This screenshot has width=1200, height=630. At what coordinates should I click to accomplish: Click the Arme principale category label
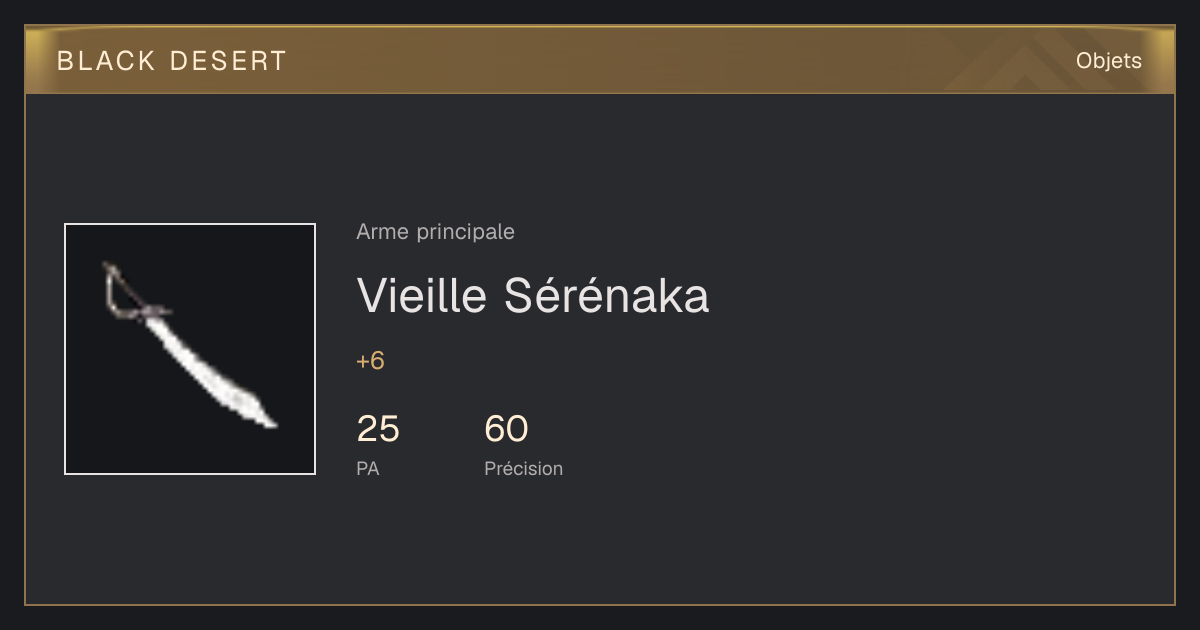point(436,232)
